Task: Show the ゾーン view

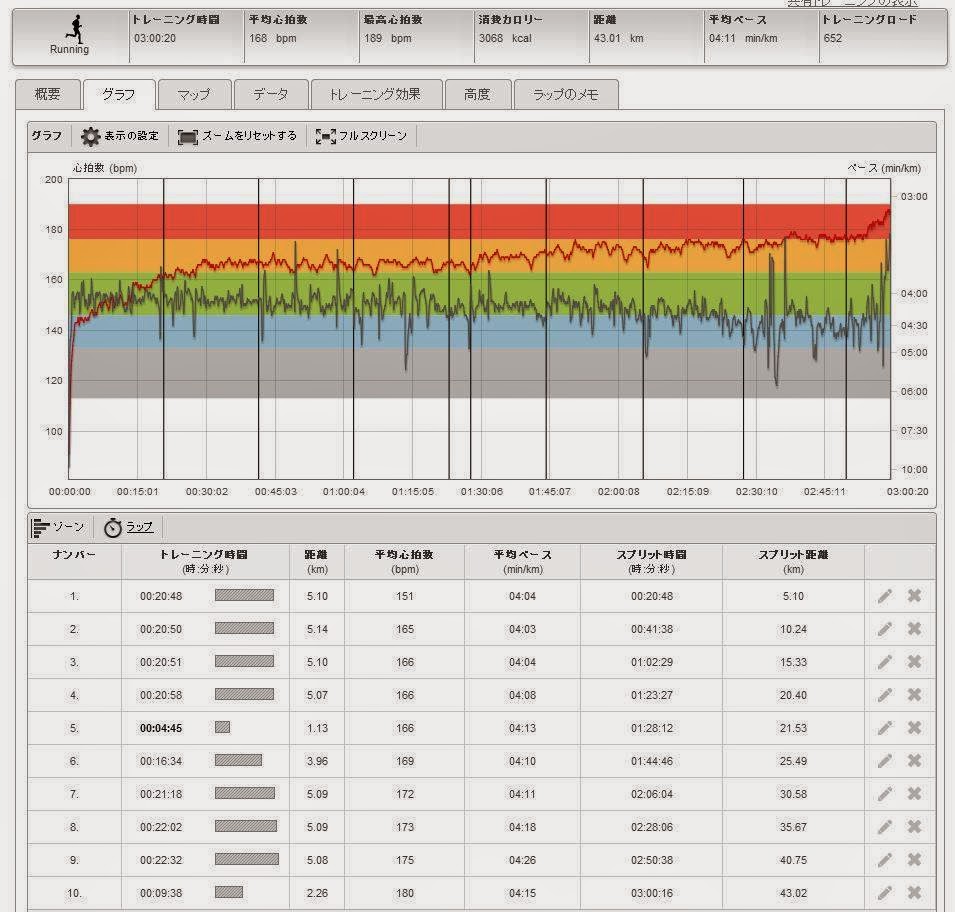Action: click(58, 527)
